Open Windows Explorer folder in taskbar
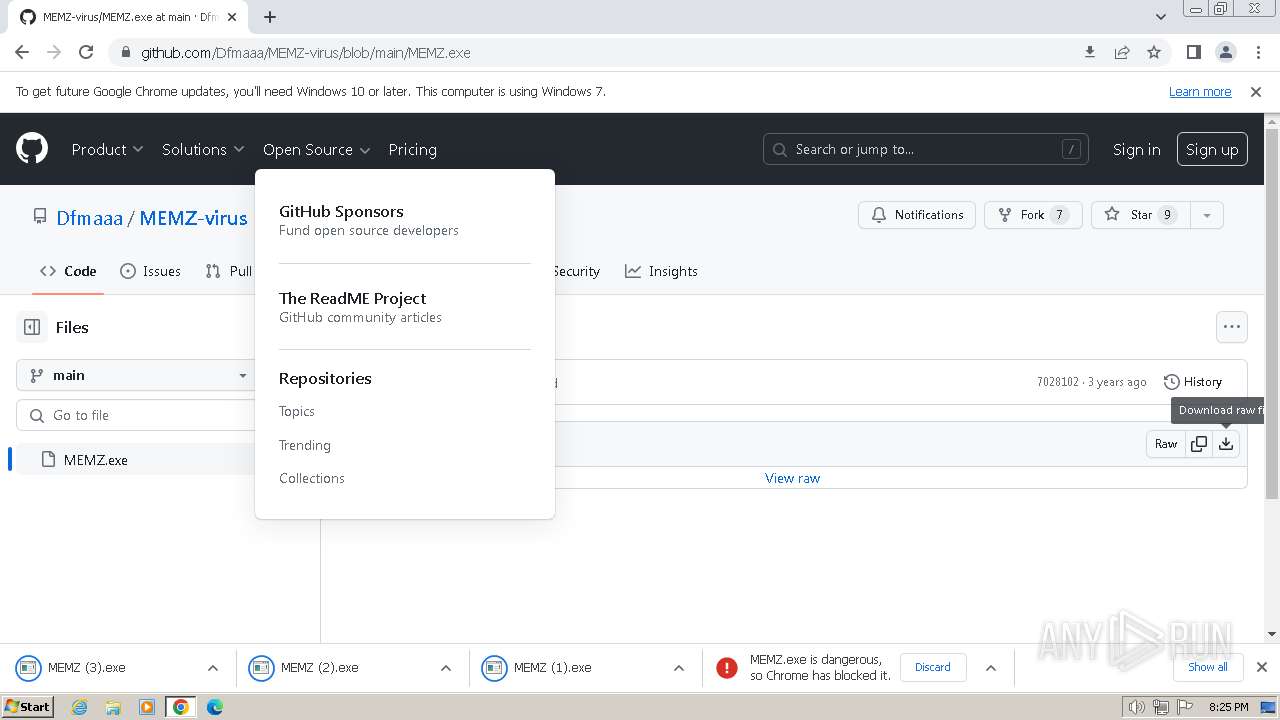The width and height of the screenshot is (1280, 720). click(113, 707)
